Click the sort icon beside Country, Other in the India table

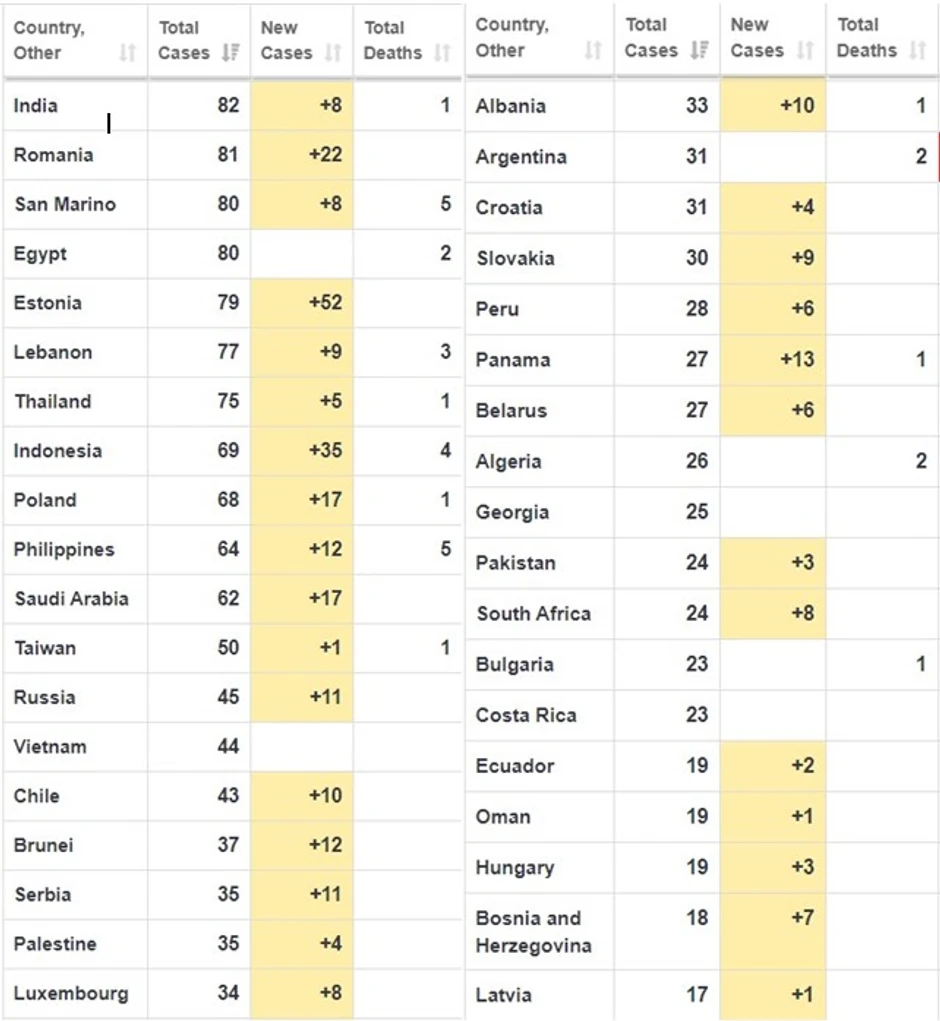(x=127, y=53)
